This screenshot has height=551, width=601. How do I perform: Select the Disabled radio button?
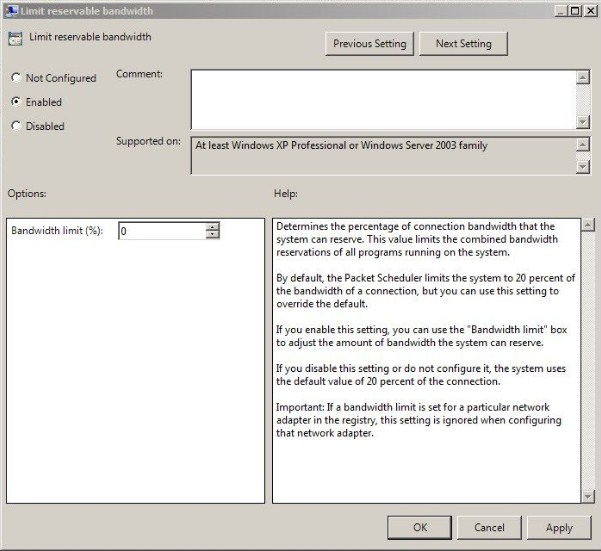pyautogui.click(x=16, y=126)
